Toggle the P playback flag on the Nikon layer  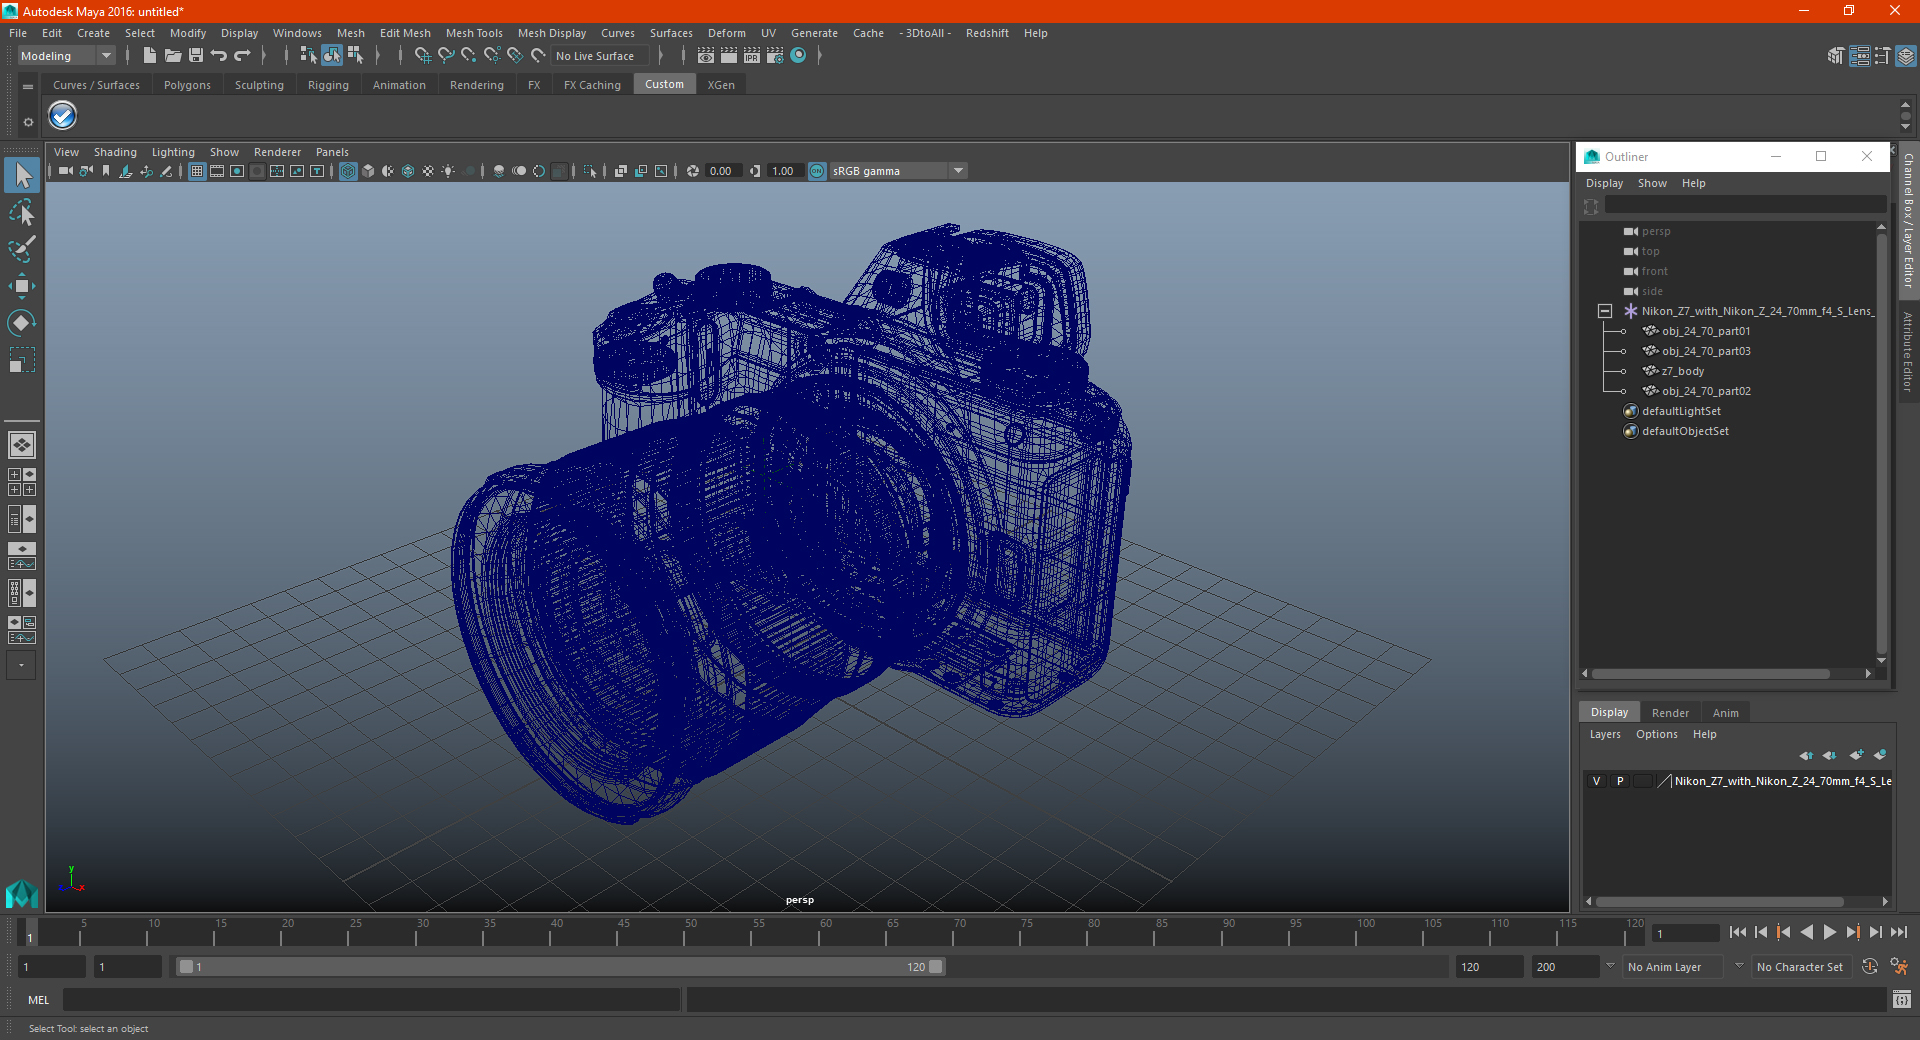(x=1620, y=781)
